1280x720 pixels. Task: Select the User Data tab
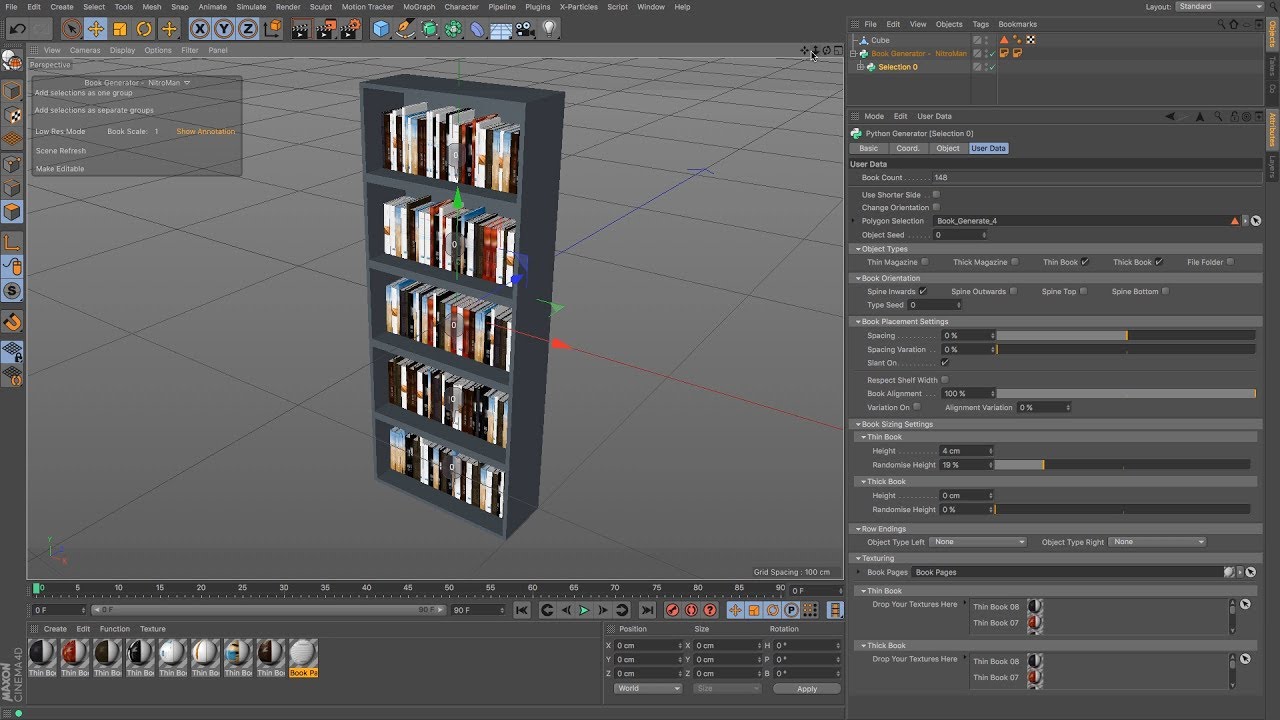(989, 148)
